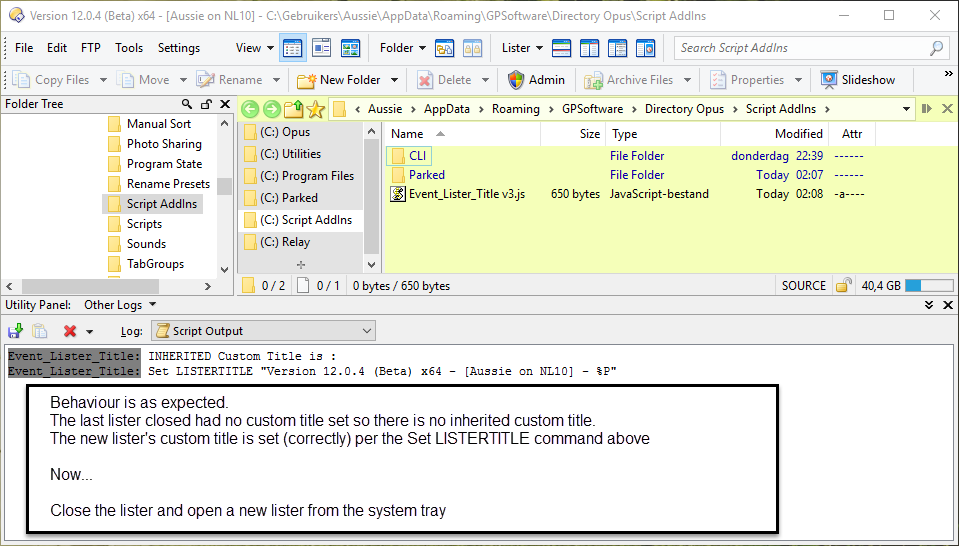Click Event_Lister_Title v3.js file icon
The height and width of the screenshot is (546, 959).
pyautogui.click(x=398, y=194)
